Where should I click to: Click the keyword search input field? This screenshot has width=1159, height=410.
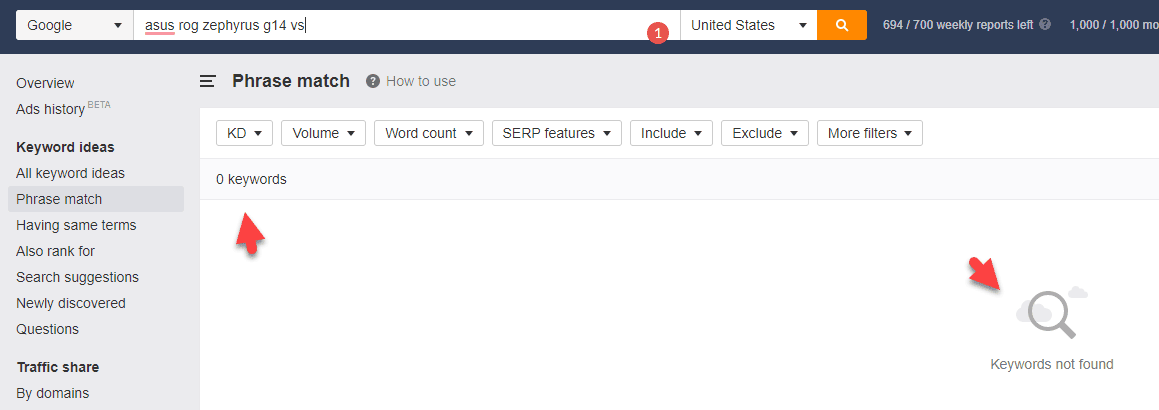[407, 25]
